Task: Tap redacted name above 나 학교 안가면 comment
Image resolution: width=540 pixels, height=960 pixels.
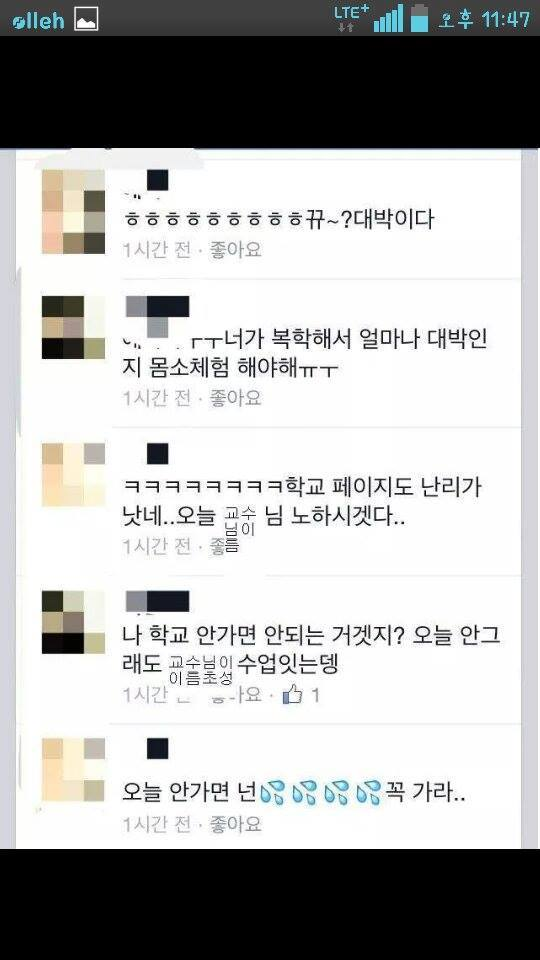Action: click(157, 602)
